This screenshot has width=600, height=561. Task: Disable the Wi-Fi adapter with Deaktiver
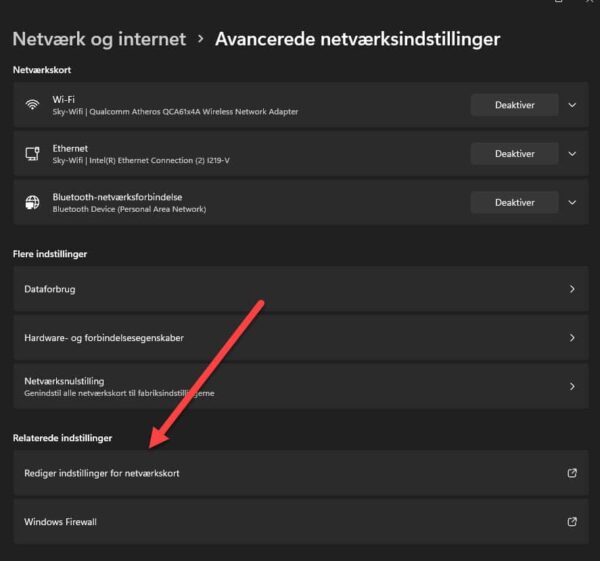(x=514, y=105)
